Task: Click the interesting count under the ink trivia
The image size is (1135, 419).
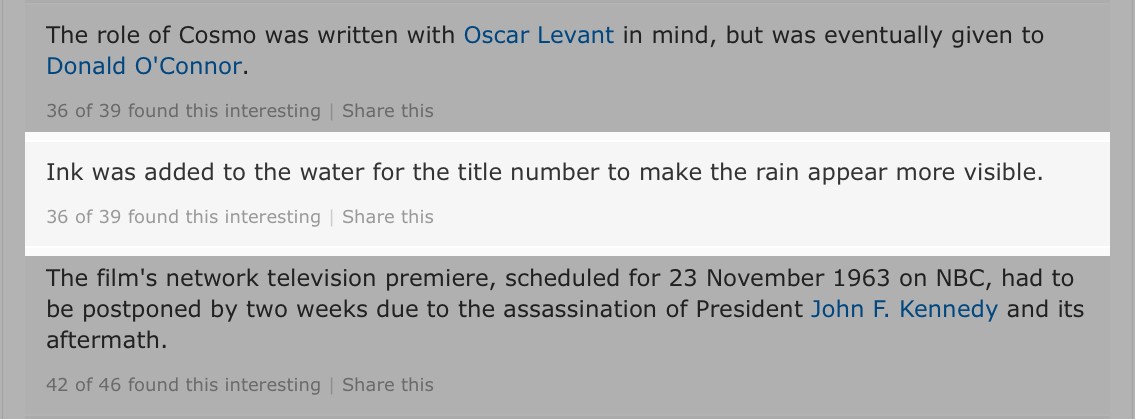Action: tap(183, 216)
